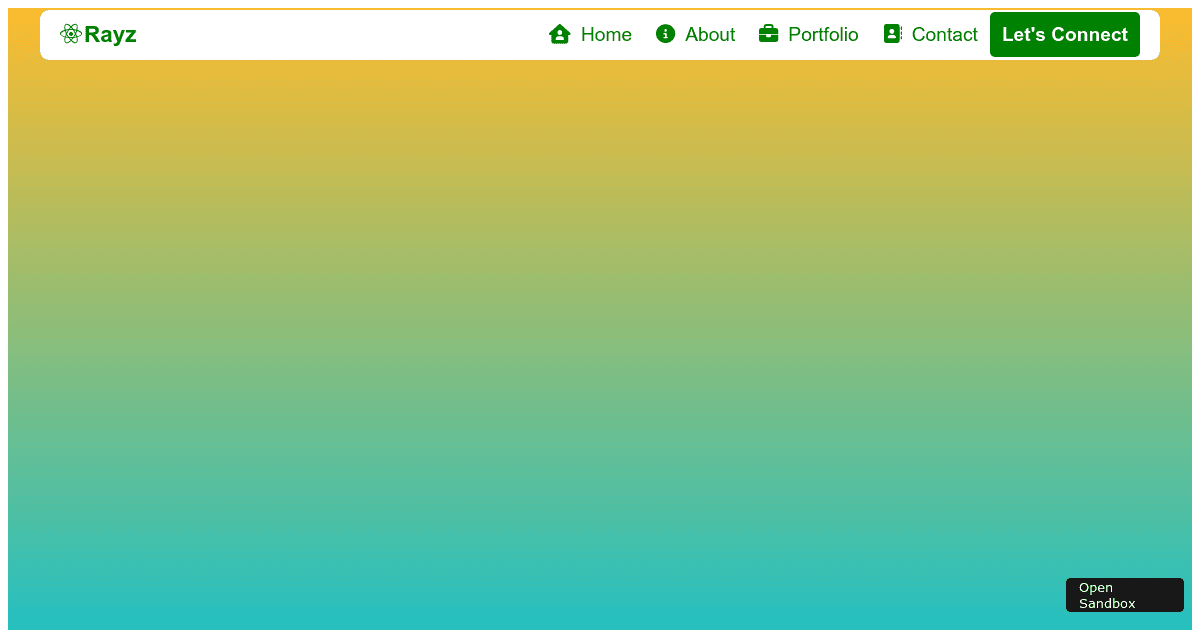Open the Portfolio nav link
The width and height of the screenshot is (1200, 630).
point(808,34)
